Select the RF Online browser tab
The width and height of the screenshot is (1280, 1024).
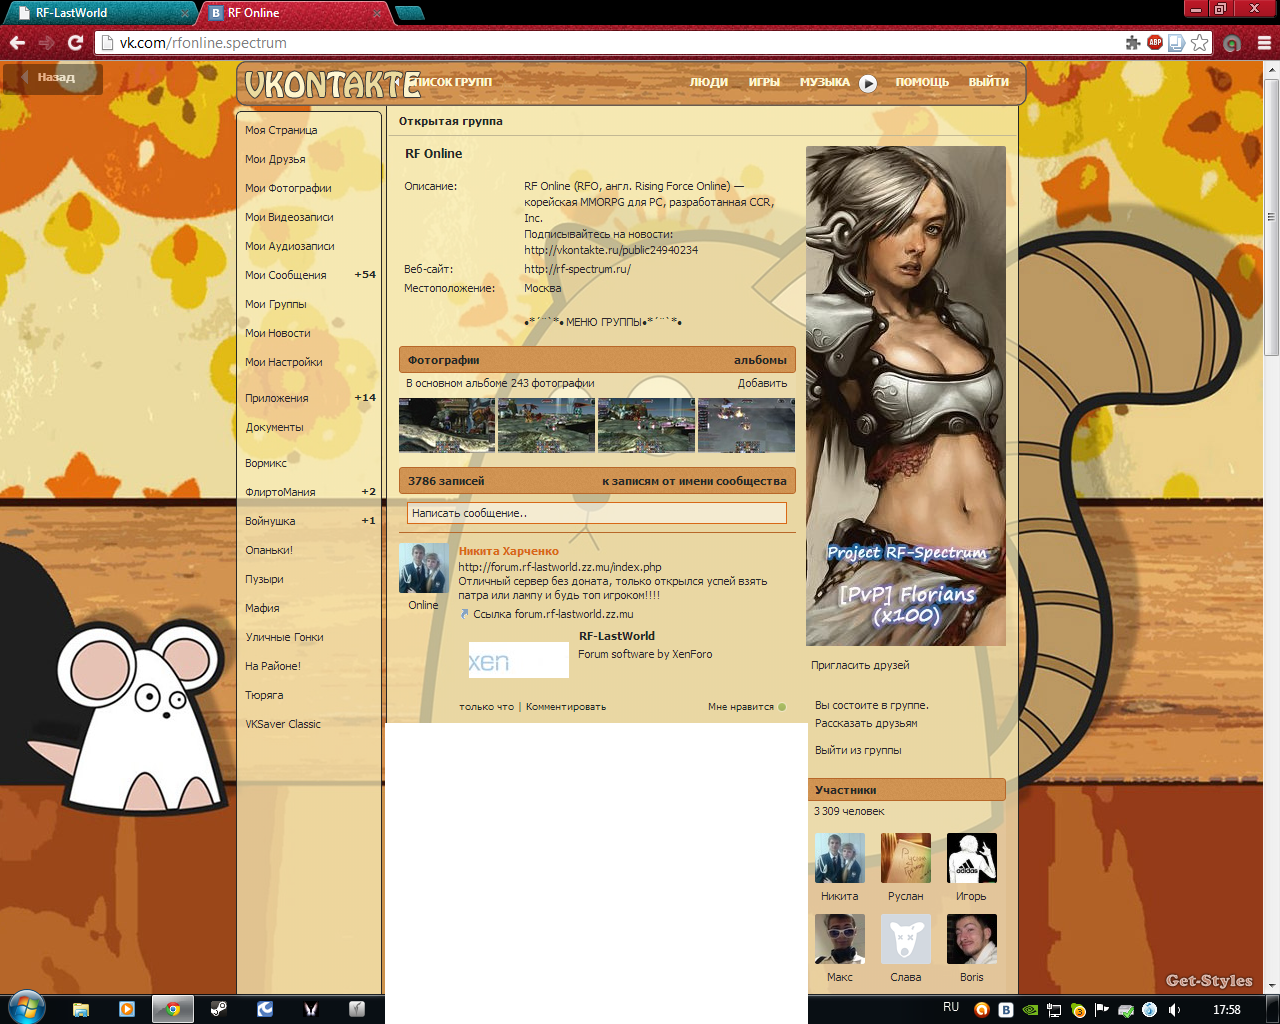[295, 13]
